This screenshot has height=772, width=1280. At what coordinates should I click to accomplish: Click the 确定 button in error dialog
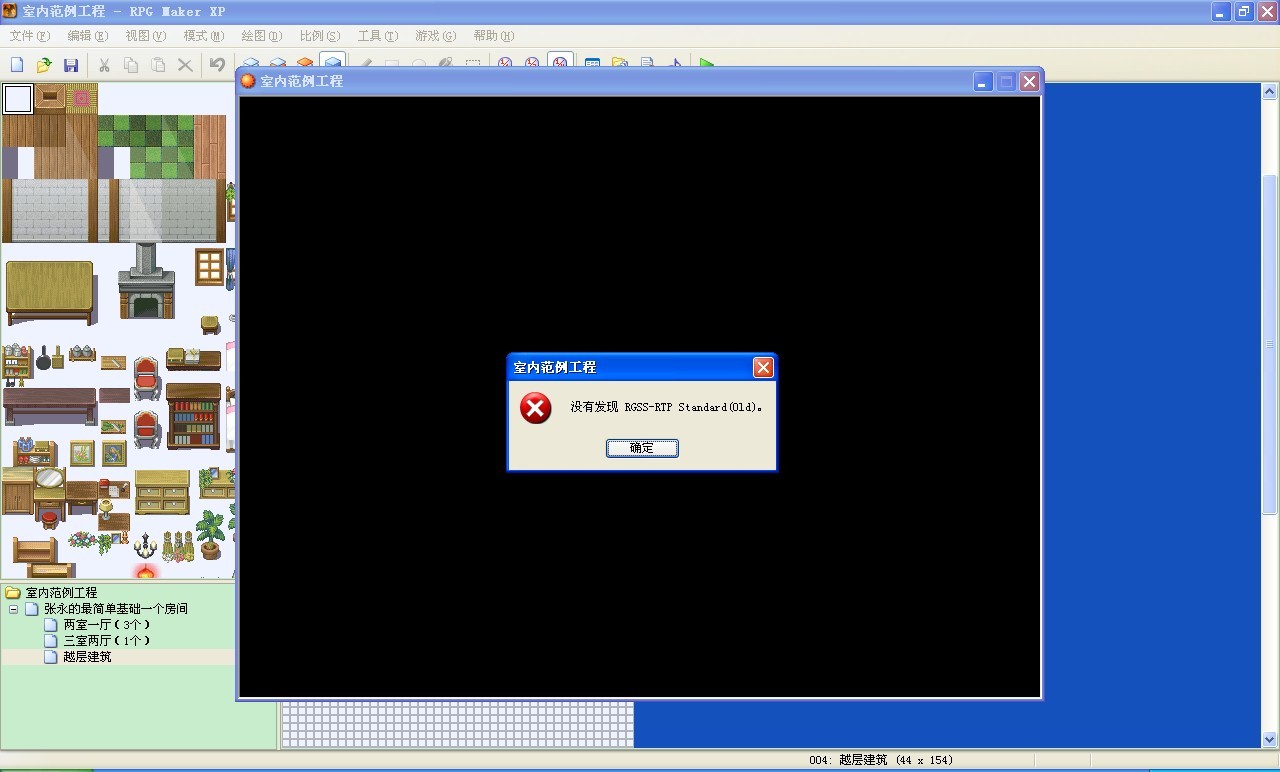(x=642, y=448)
